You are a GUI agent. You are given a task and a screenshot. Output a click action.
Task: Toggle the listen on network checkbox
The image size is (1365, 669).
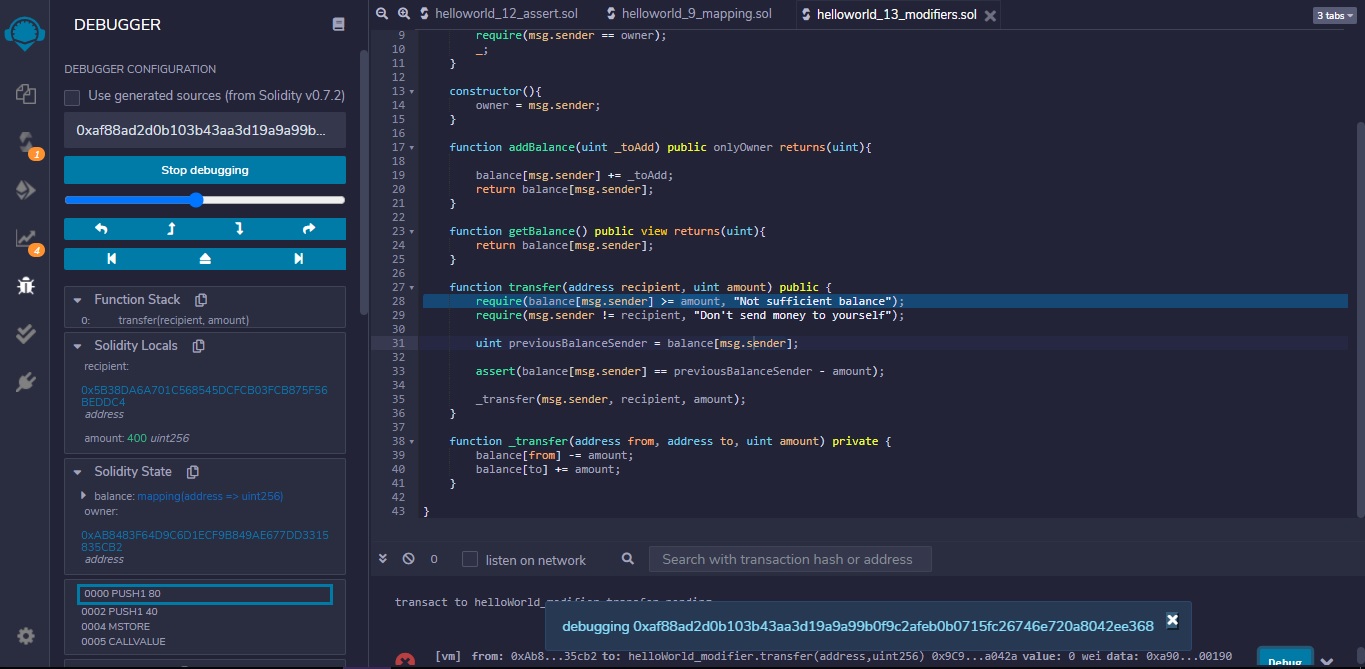click(470, 559)
